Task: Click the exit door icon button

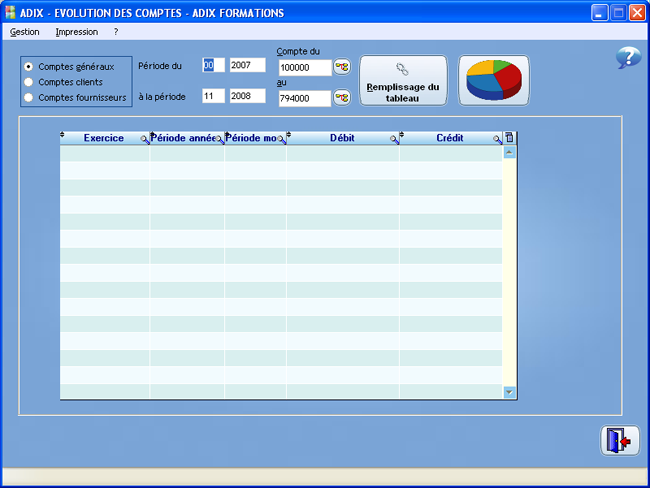Action: coord(619,440)
